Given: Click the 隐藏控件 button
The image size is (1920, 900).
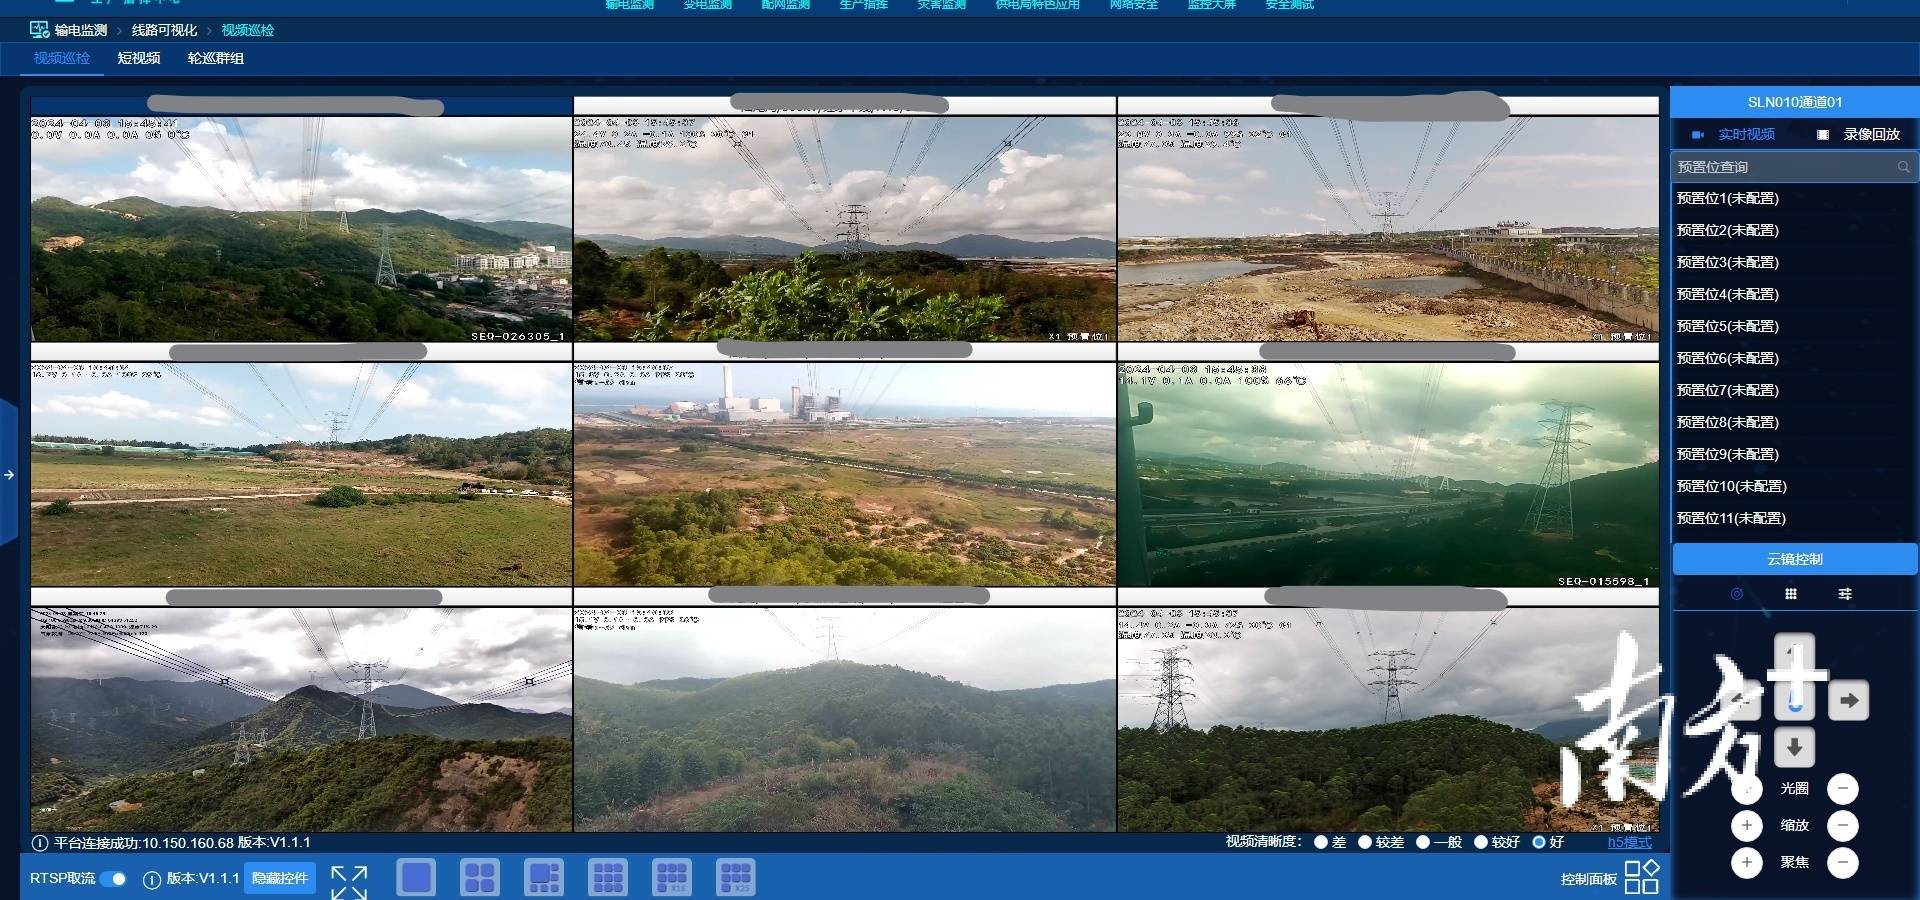Looking at the screenshot, I should (280, 878).
